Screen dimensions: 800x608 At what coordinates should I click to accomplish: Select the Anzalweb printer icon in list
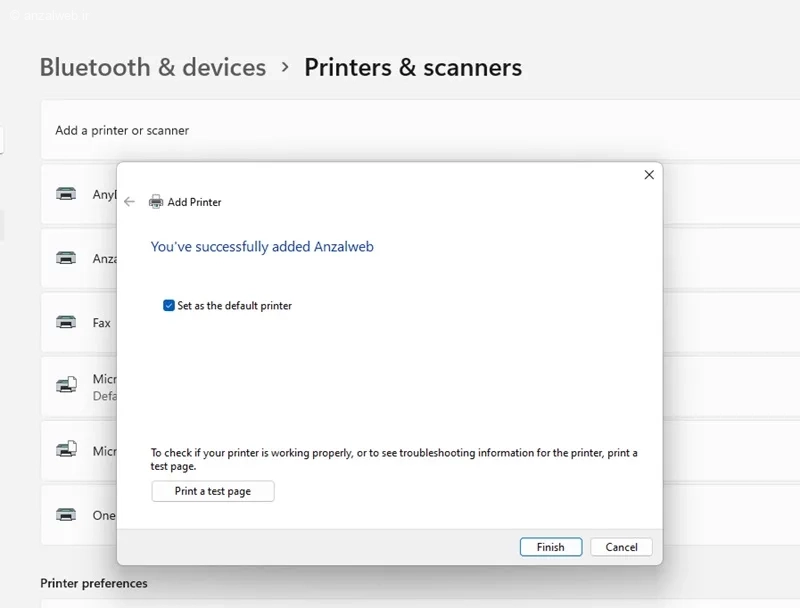click(x=66, y=258)
